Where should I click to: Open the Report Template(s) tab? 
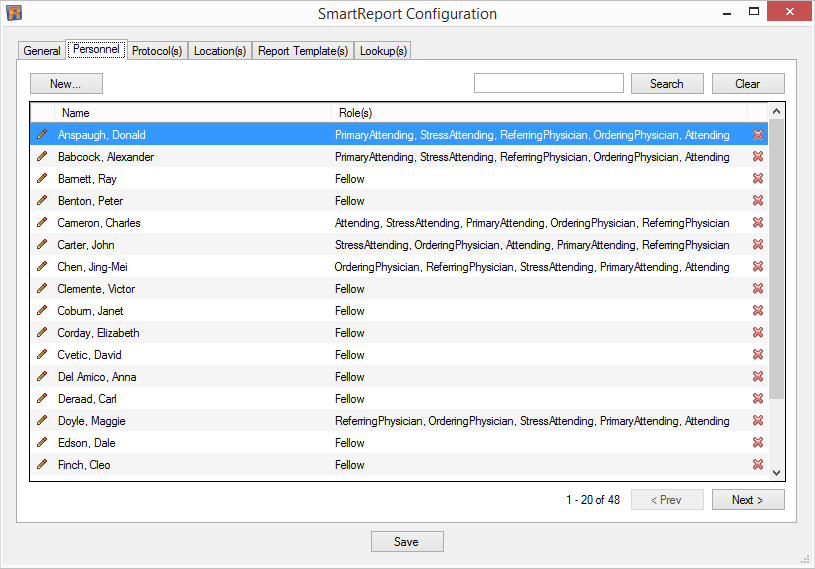[x=303, y=51]
